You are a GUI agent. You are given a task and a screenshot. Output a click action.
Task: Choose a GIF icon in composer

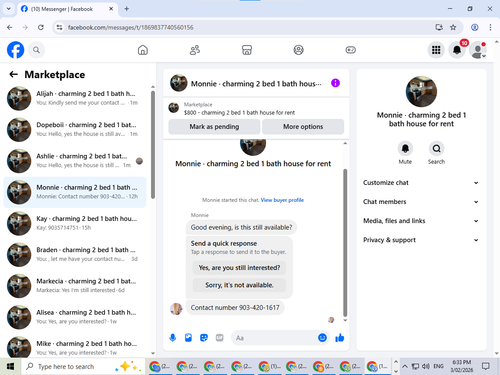tap(219, 338)
